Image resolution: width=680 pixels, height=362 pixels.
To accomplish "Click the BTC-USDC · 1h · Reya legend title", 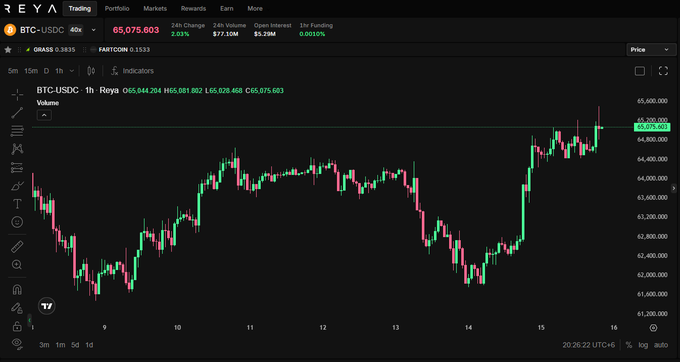I will point(77,91).
